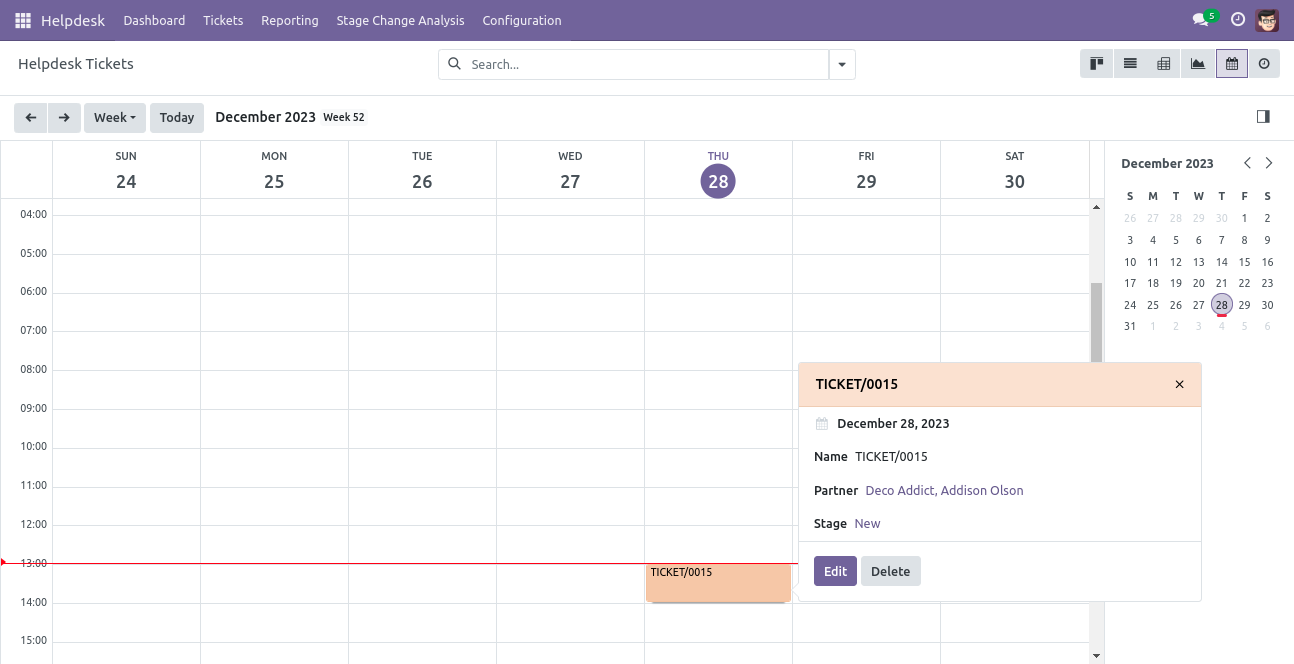Select the TICKET/0015 calendar event
Screen dimensions: 1294x664
718,583
